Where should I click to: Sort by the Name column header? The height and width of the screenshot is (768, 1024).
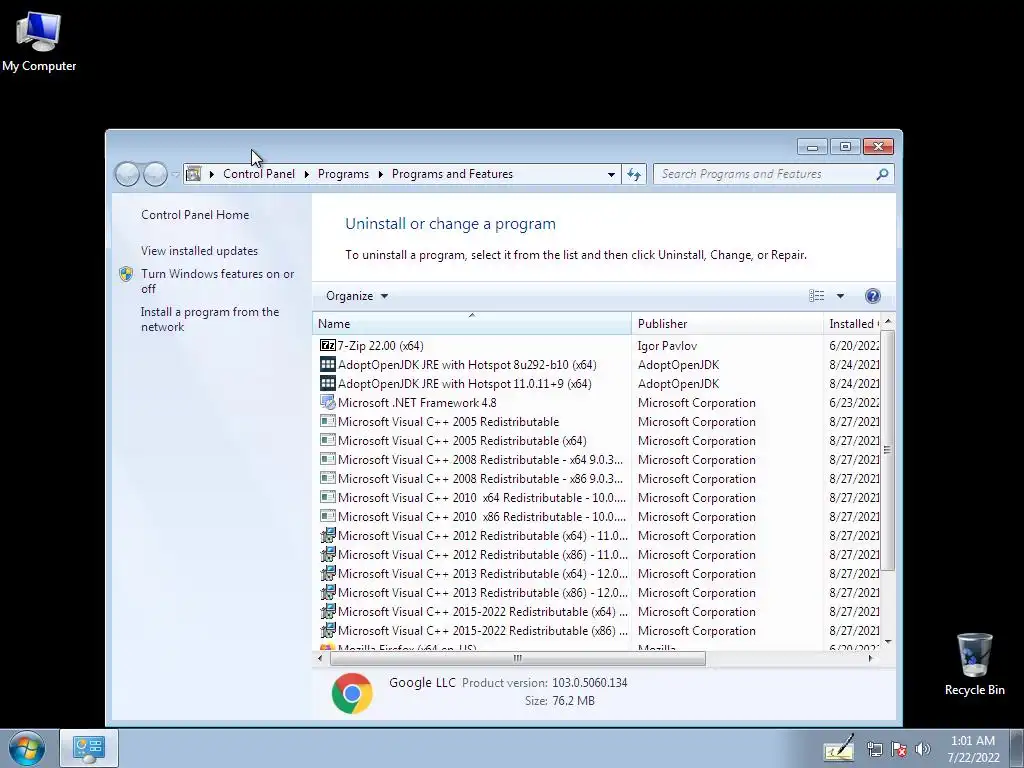click(472, 323)
